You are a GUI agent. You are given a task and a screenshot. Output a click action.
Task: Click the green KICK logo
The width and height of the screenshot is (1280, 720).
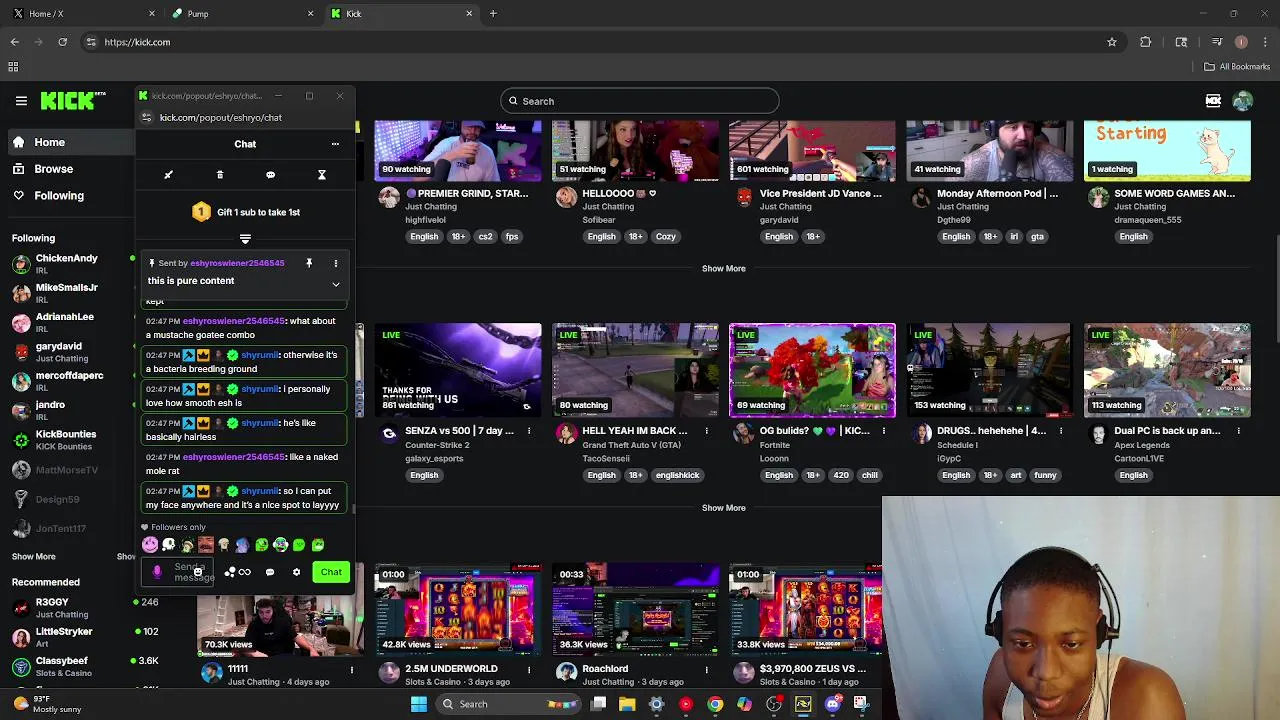pos(73,101)
